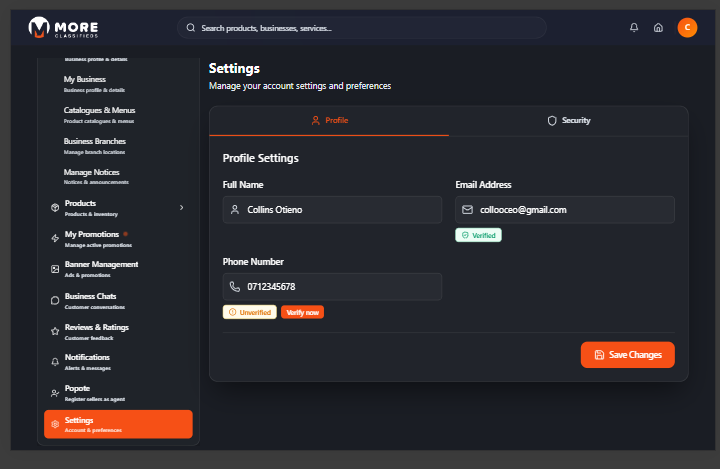The width and height of the screenshot is (720, 469).
Task: Click the search products bar
Action: click(362, 28)
